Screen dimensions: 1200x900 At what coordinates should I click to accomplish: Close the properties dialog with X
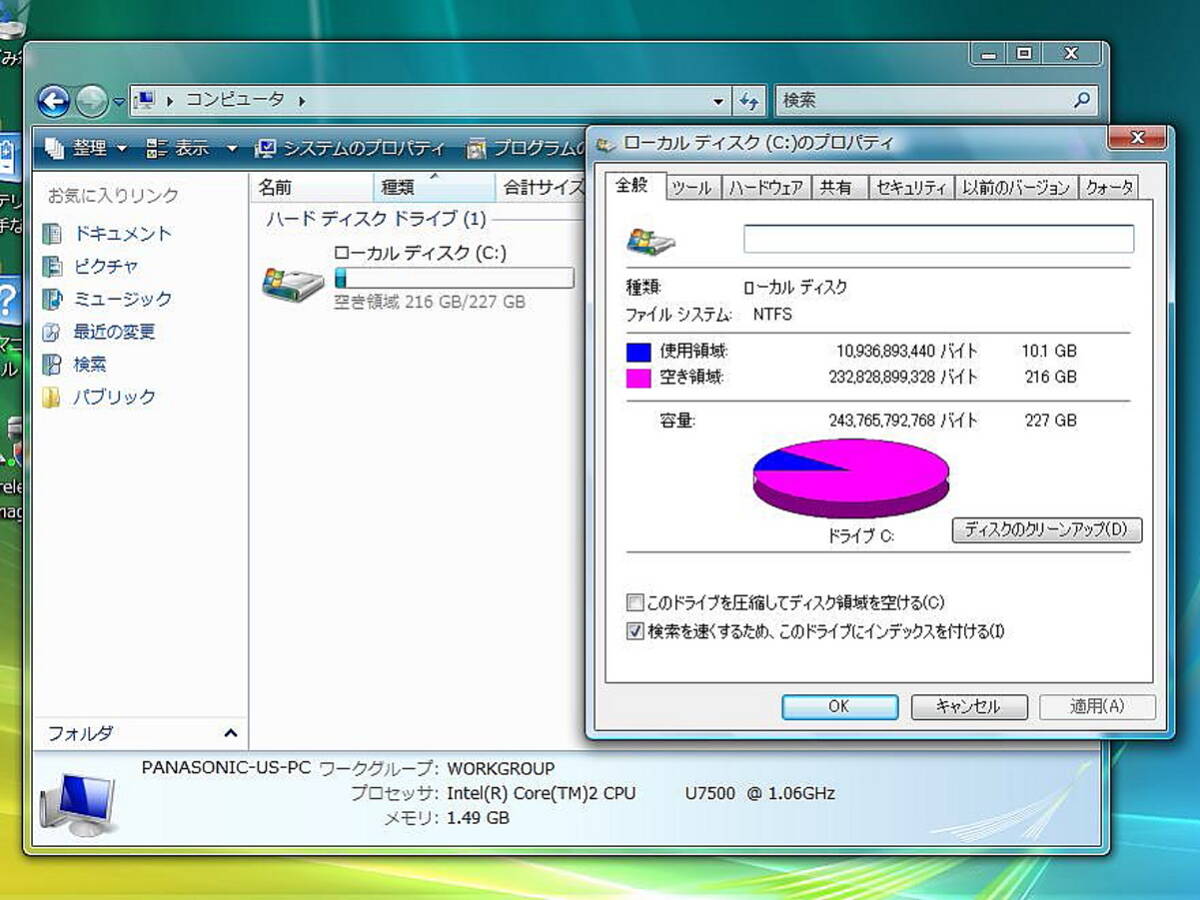tap(1136, 138)
